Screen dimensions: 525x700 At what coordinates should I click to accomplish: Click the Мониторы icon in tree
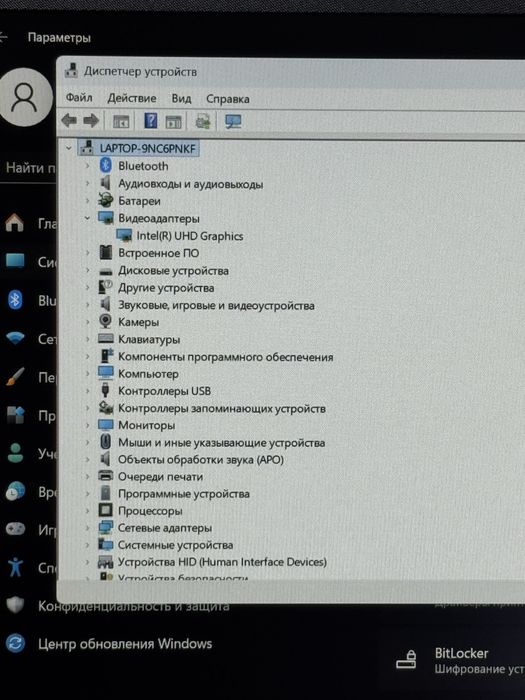click(106, 425)
